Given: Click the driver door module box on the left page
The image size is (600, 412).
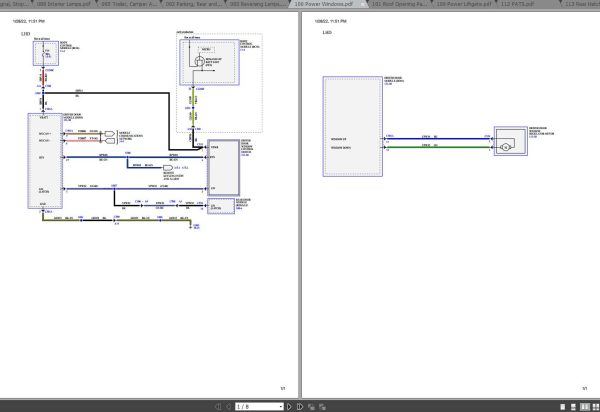Looking at the screenshot, I should point(45,161).
